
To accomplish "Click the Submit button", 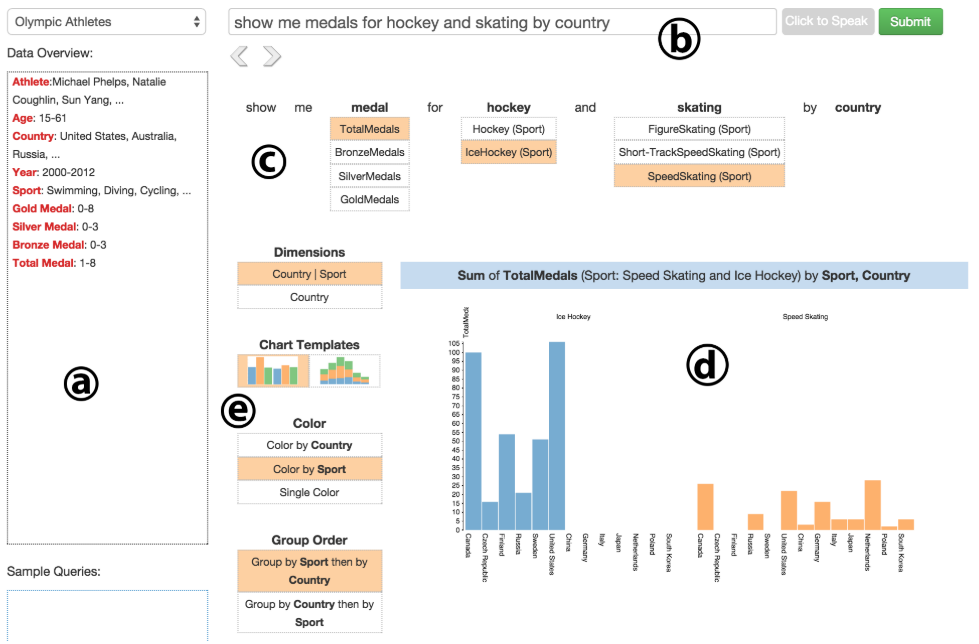I will coord(910,21).
